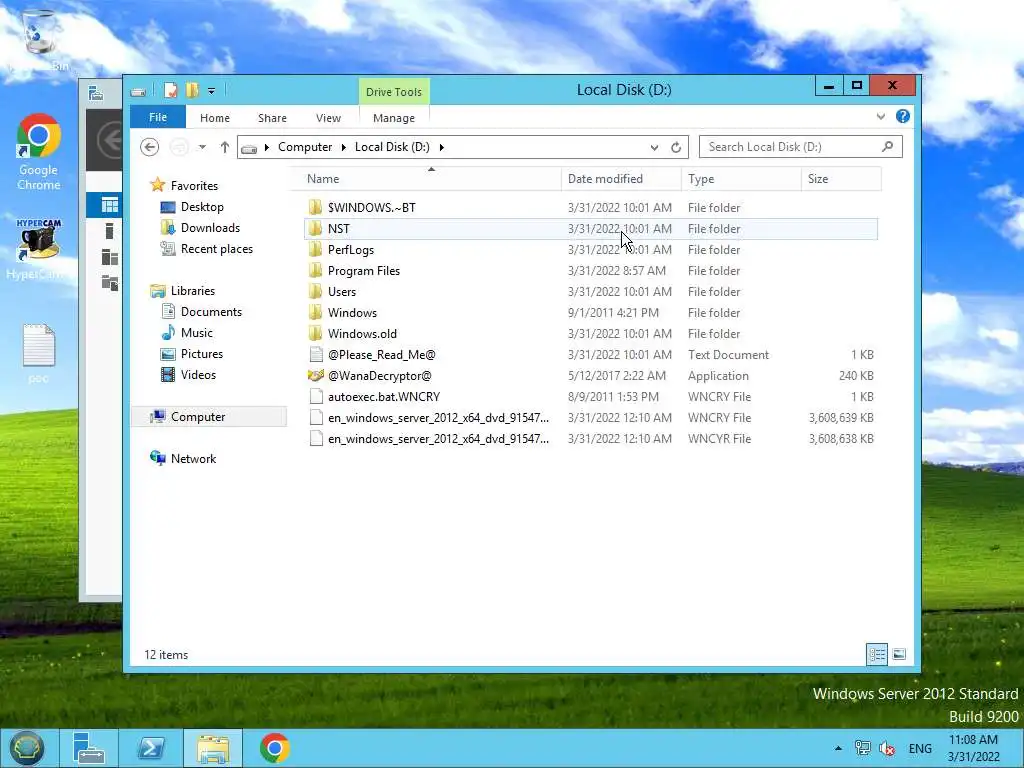Refresh the Local Disk (D:) folder view

[676, 148]
